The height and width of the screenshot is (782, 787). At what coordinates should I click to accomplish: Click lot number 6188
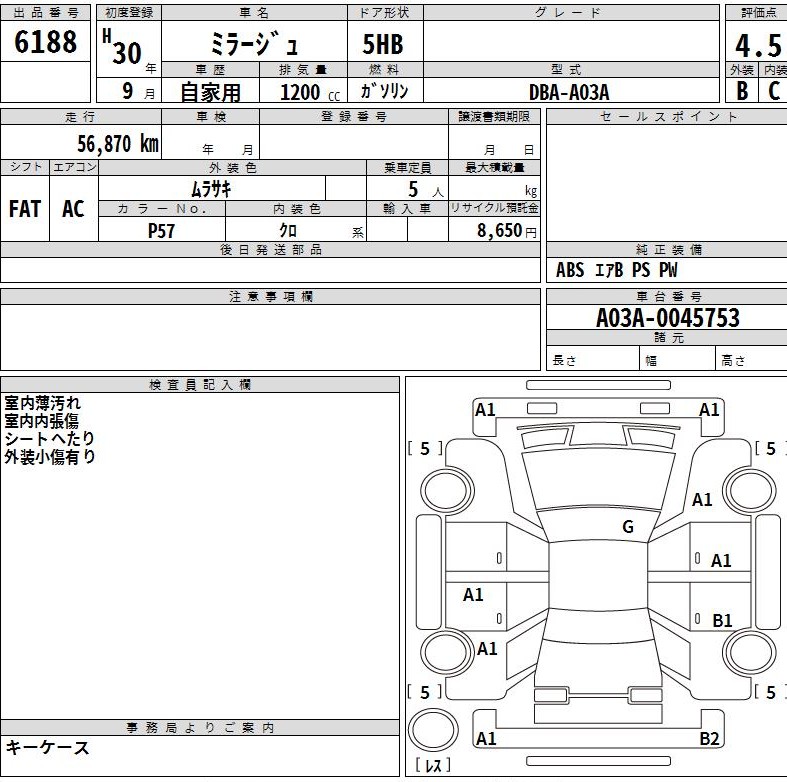click(45, 42)
